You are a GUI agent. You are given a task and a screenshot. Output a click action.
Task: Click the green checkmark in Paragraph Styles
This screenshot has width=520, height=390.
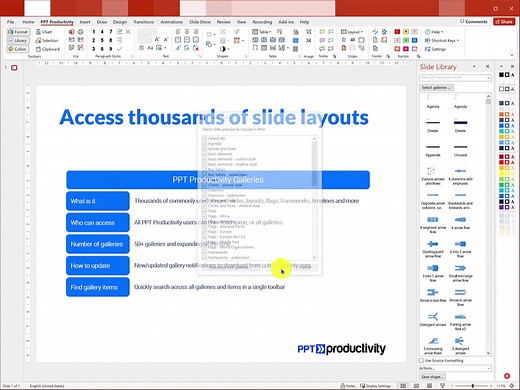click(x=119, y=49)
